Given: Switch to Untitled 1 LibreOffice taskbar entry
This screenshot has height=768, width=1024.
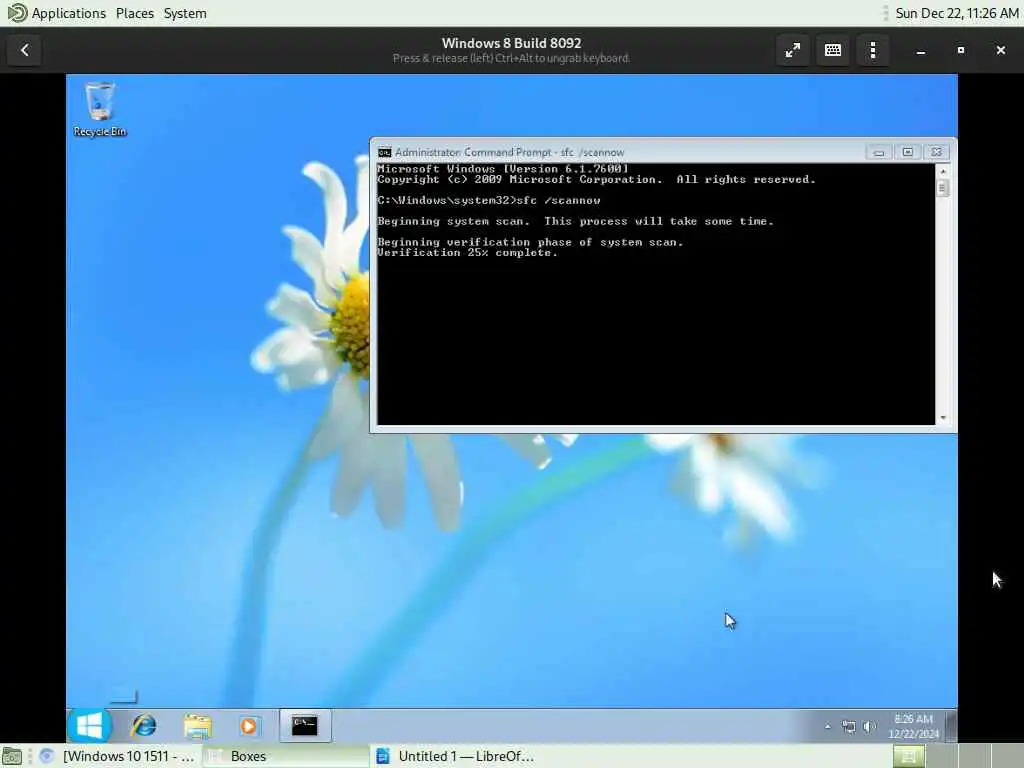Looking at the screenshot, I should tap(455, 756).
